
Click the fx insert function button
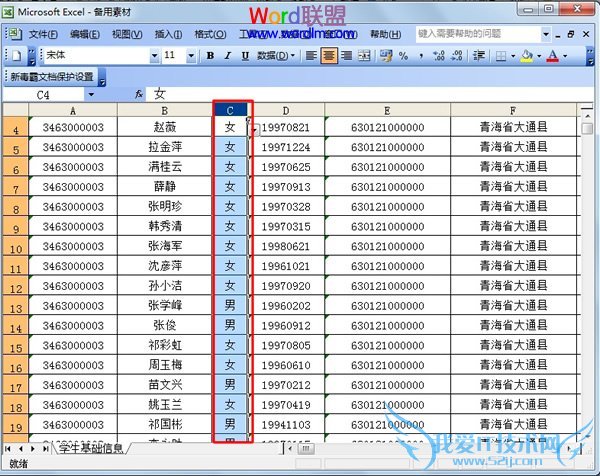139,94
